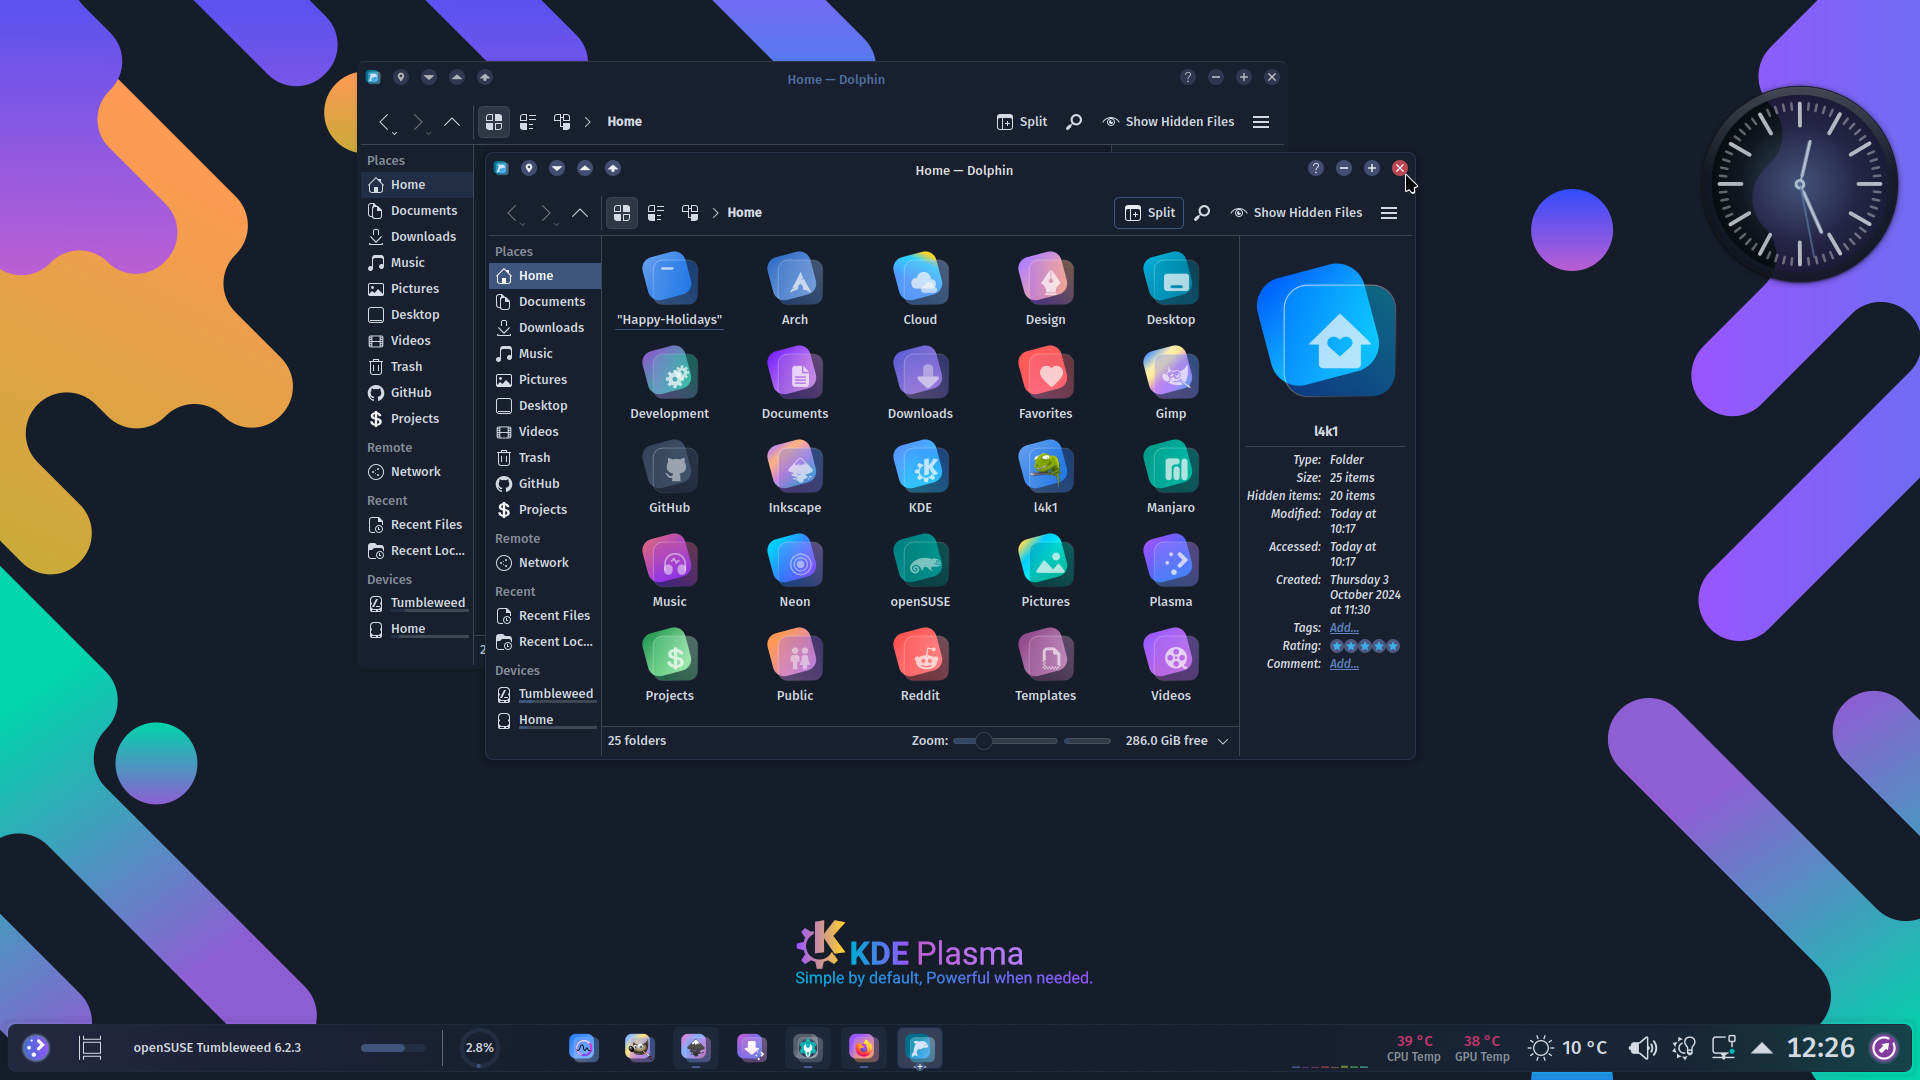Open the Plasma folder

coord(1171,572)
